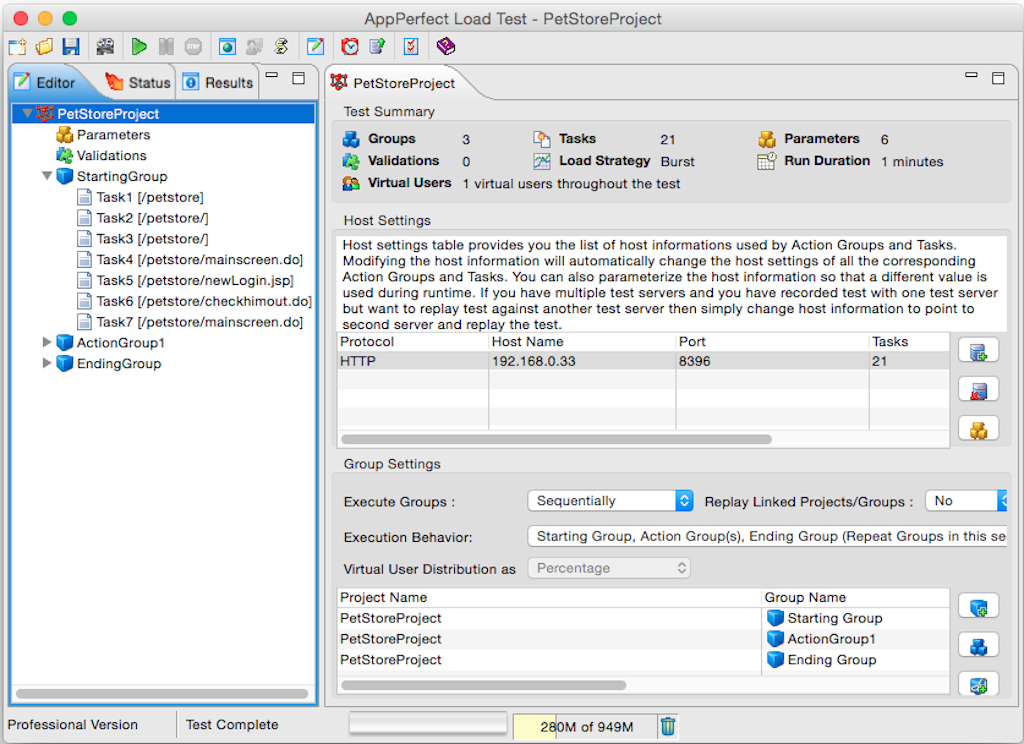Switch to the Status tab

pyautogui.click(x=138, y=82)
